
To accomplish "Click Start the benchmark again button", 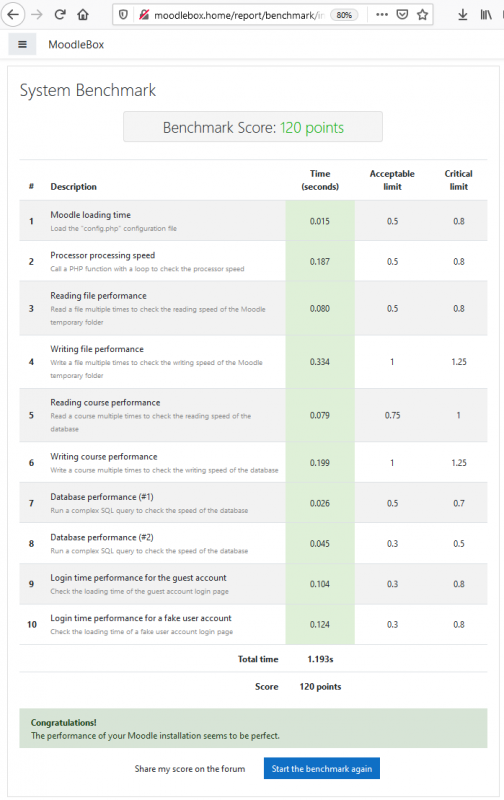I will 322,768.
